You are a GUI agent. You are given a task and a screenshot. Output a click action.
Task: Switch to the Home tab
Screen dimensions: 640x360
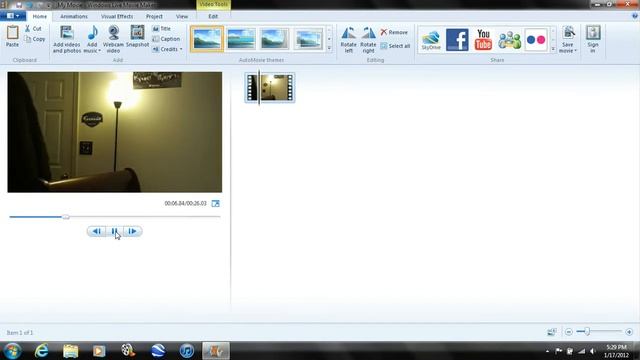(x=40, y=16)
